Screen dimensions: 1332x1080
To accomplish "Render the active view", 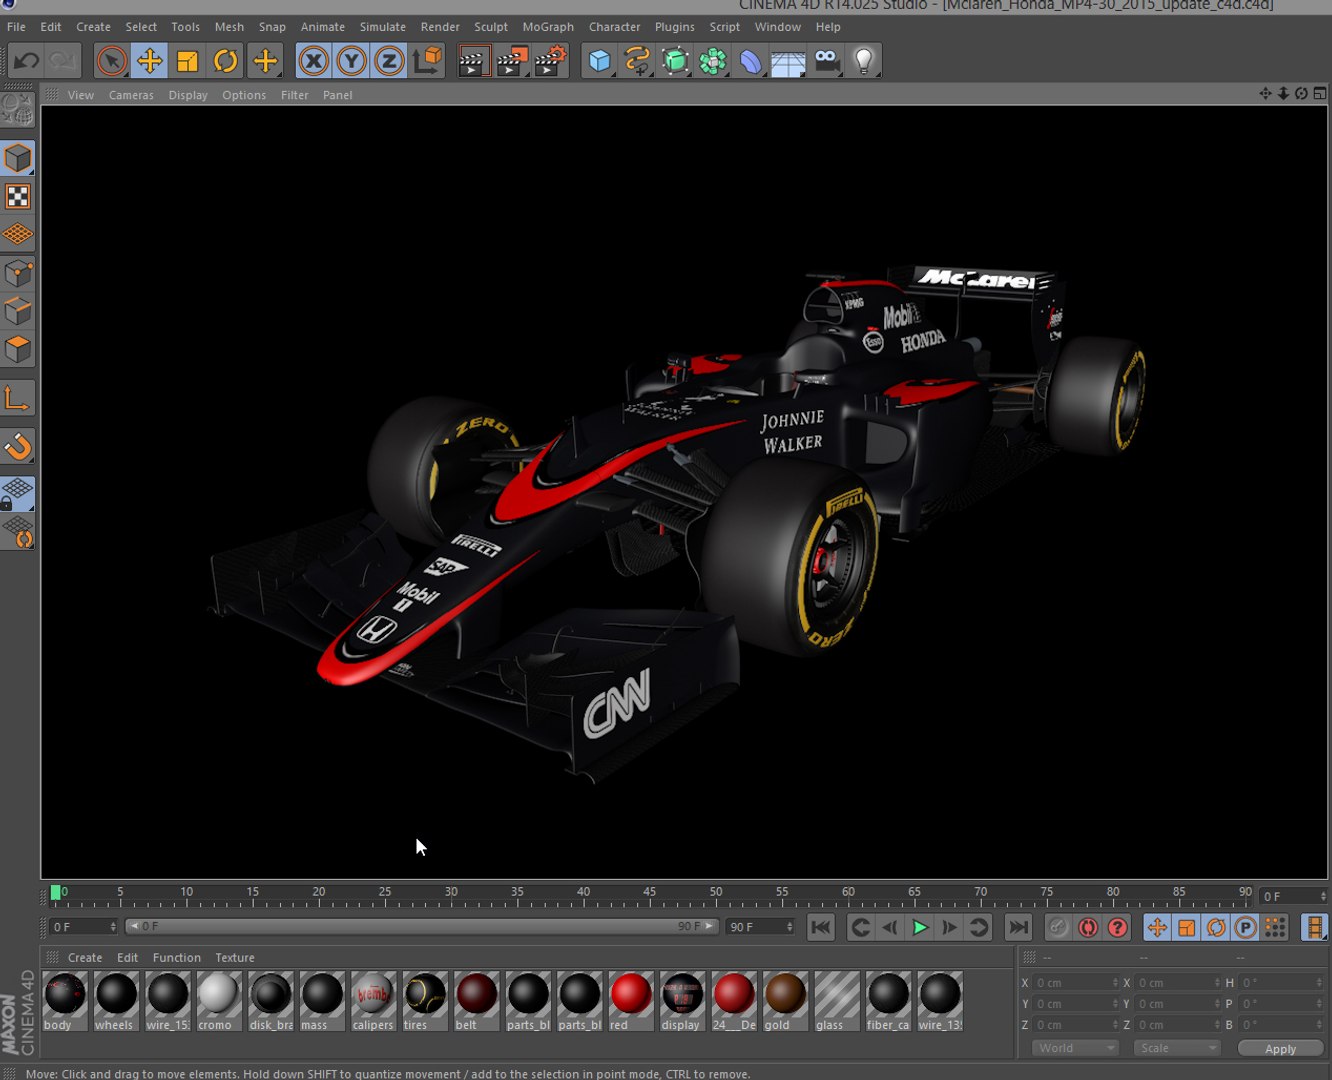I will pos(473,61).
